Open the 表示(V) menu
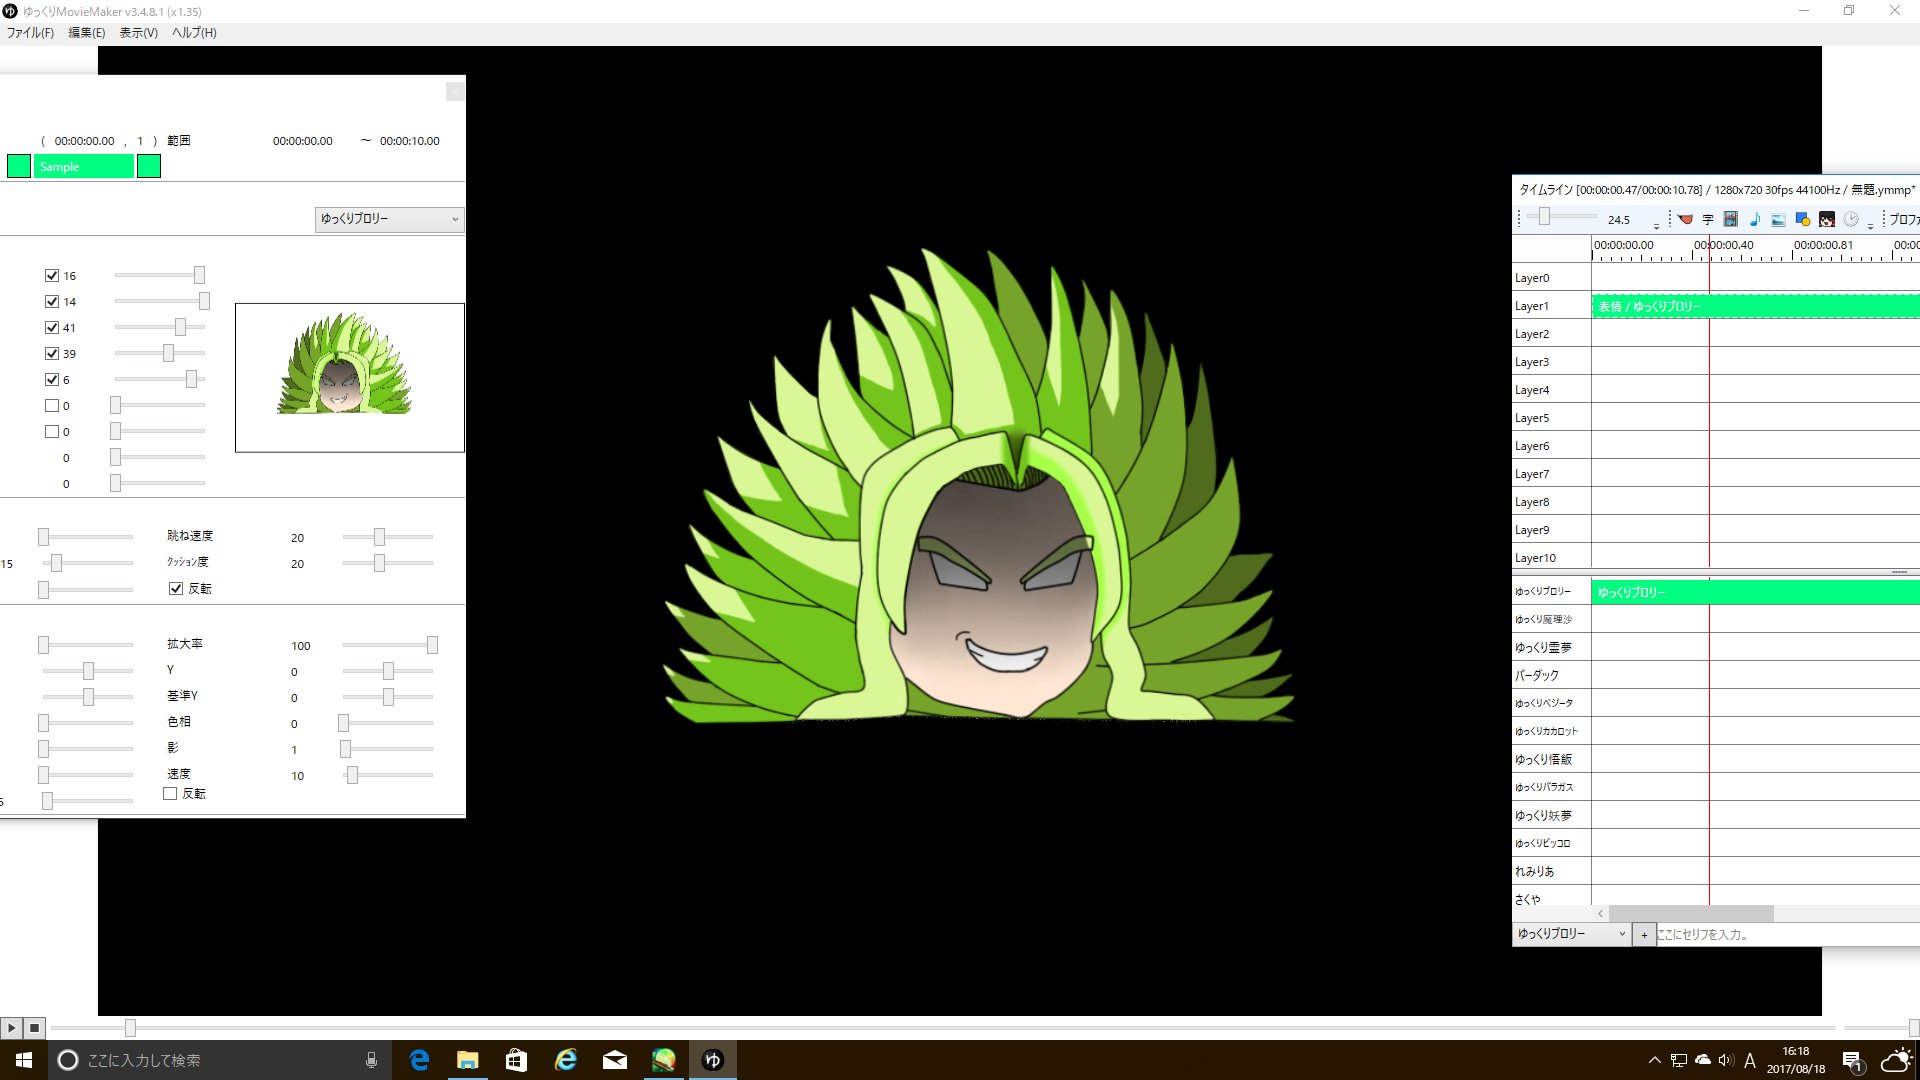 pyautogui.click(x=138, y=32)
